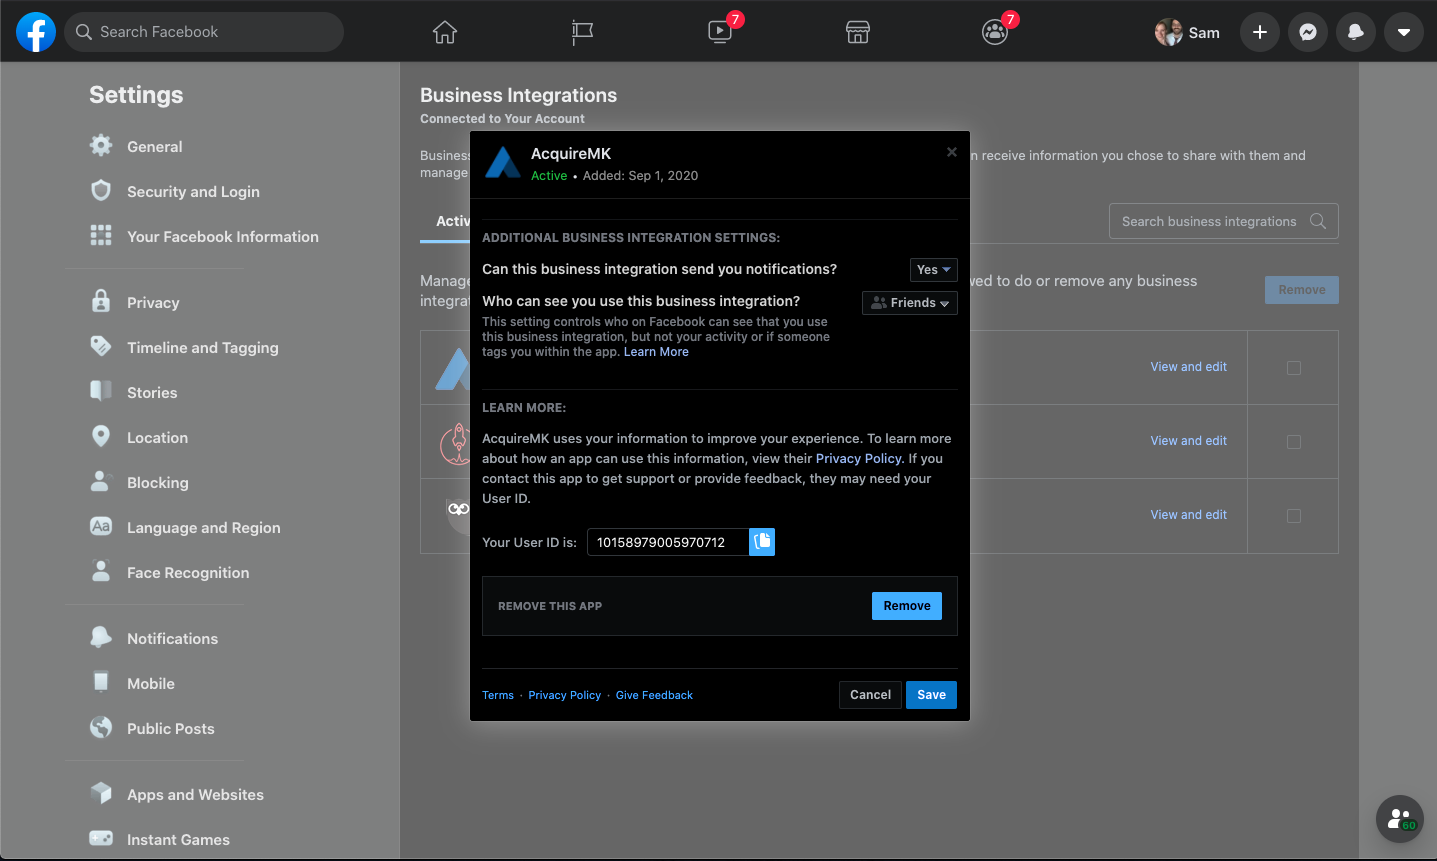Open the Watch video icon
Image resolution: width=1437 pixels, height=861 pixels.
coord(720,32)
